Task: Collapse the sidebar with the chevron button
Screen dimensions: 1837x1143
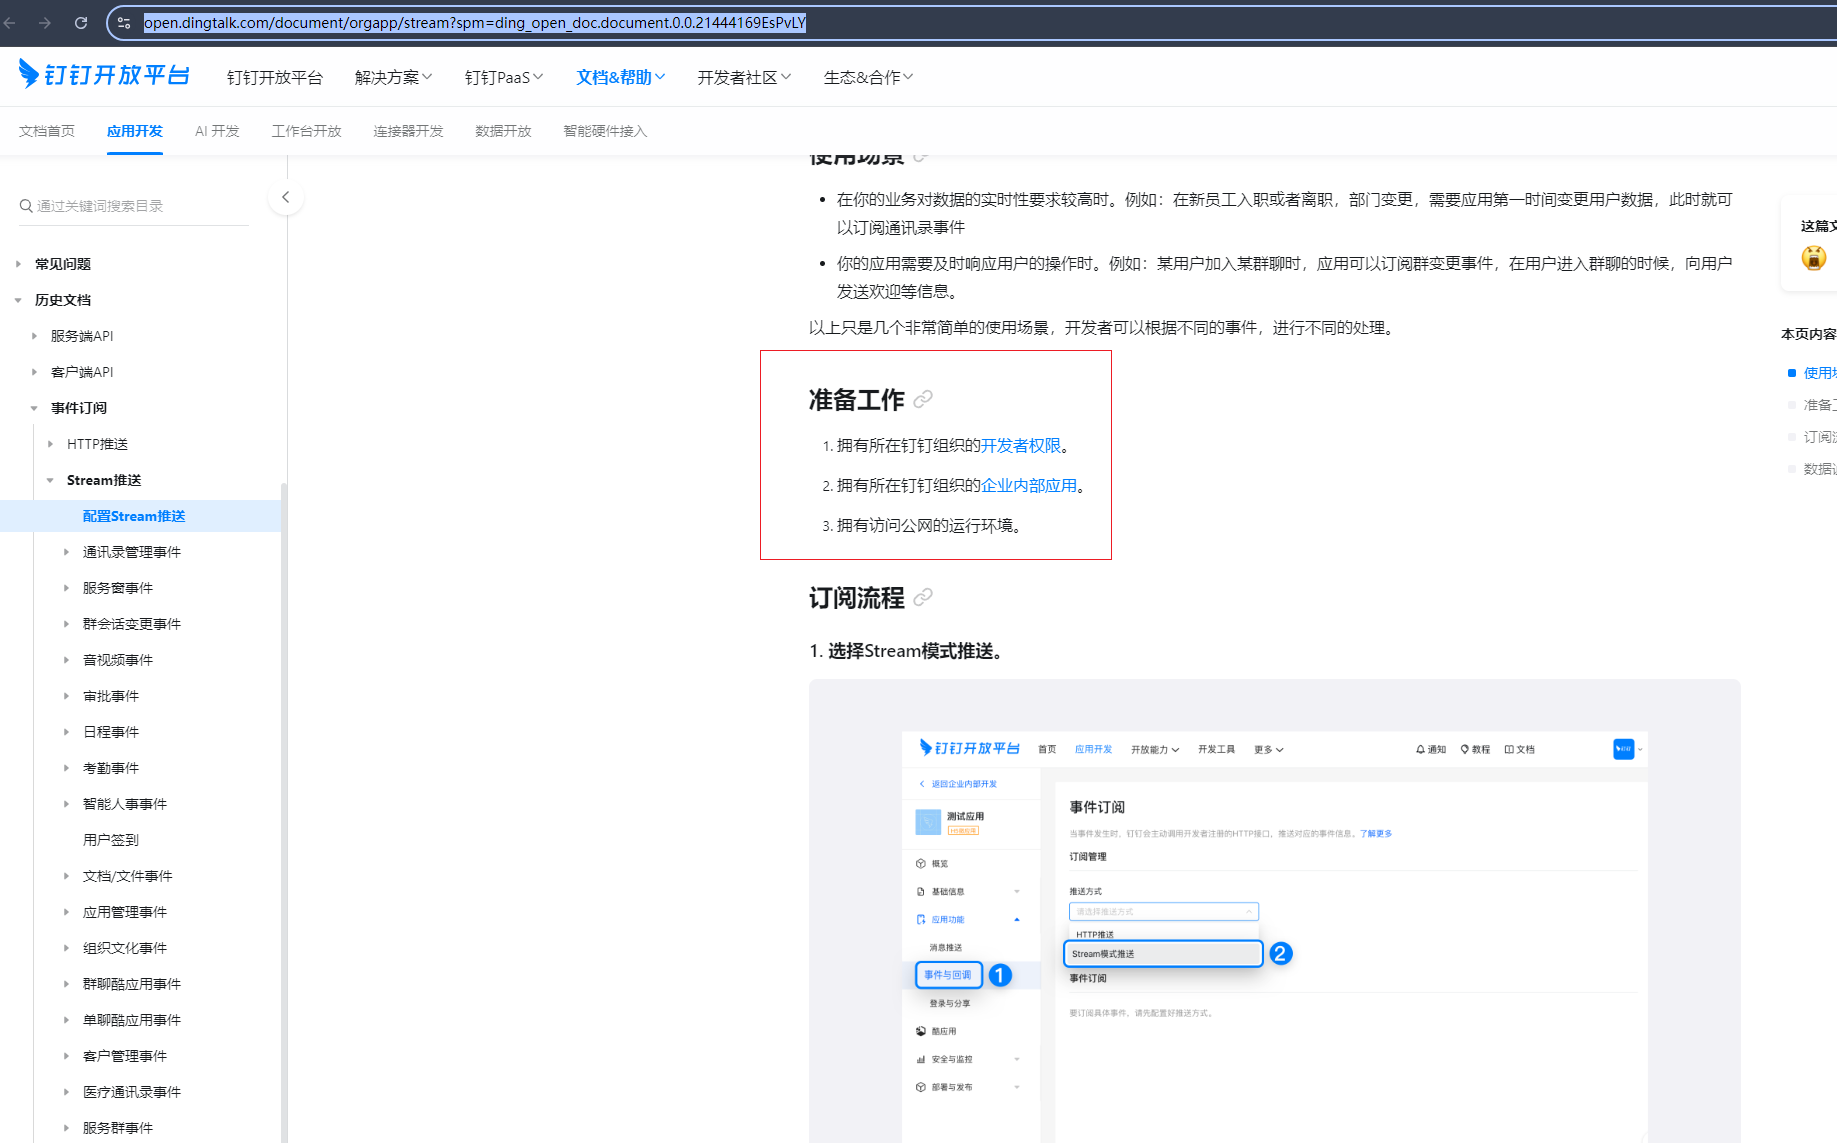Action: (286, 197)
